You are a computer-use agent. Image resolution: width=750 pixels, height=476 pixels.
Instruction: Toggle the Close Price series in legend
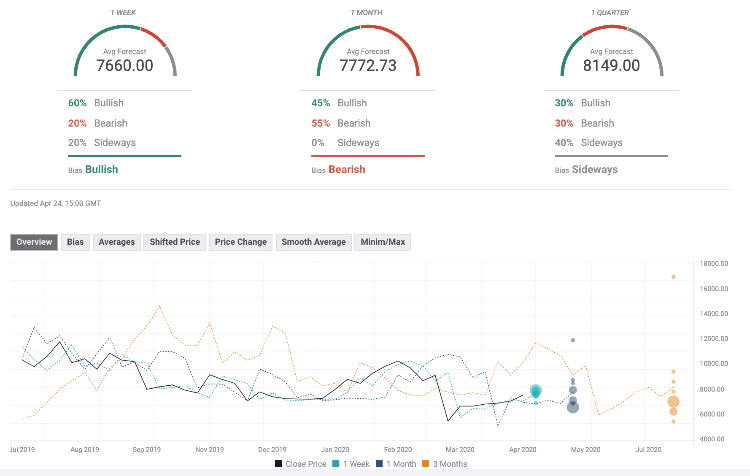[305, 464]
